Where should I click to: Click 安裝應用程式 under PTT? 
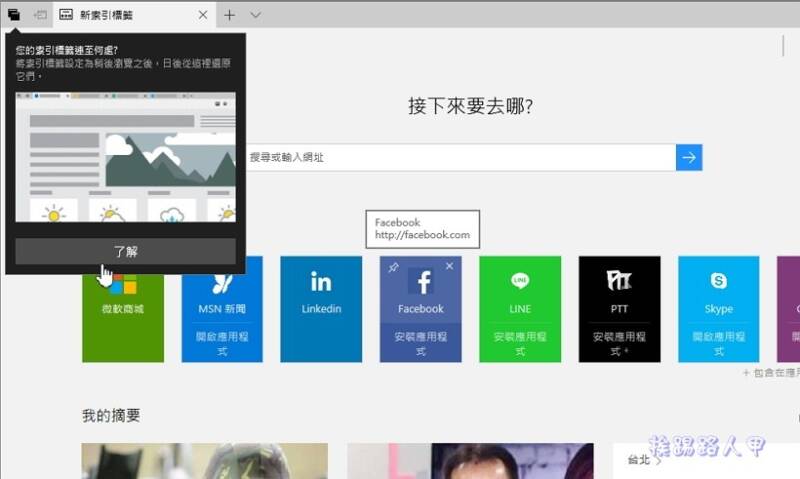[619, 343]
